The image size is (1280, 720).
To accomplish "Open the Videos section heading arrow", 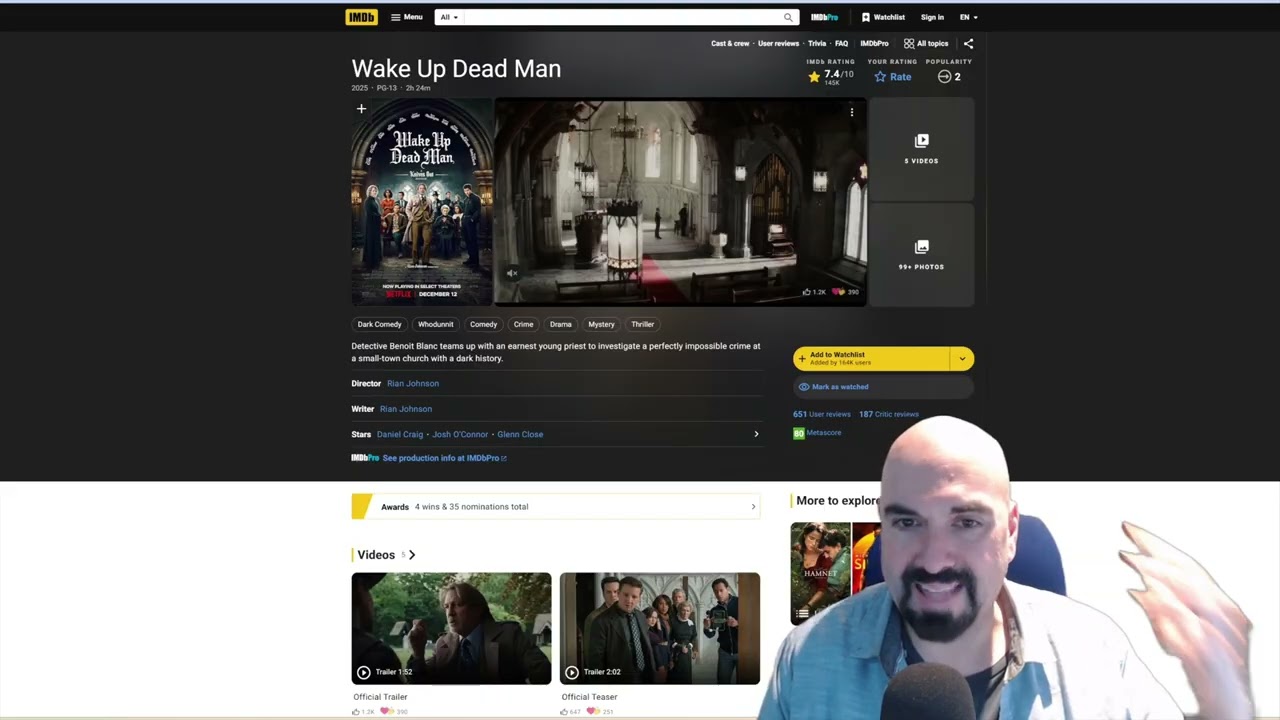I will pos(411,555).
